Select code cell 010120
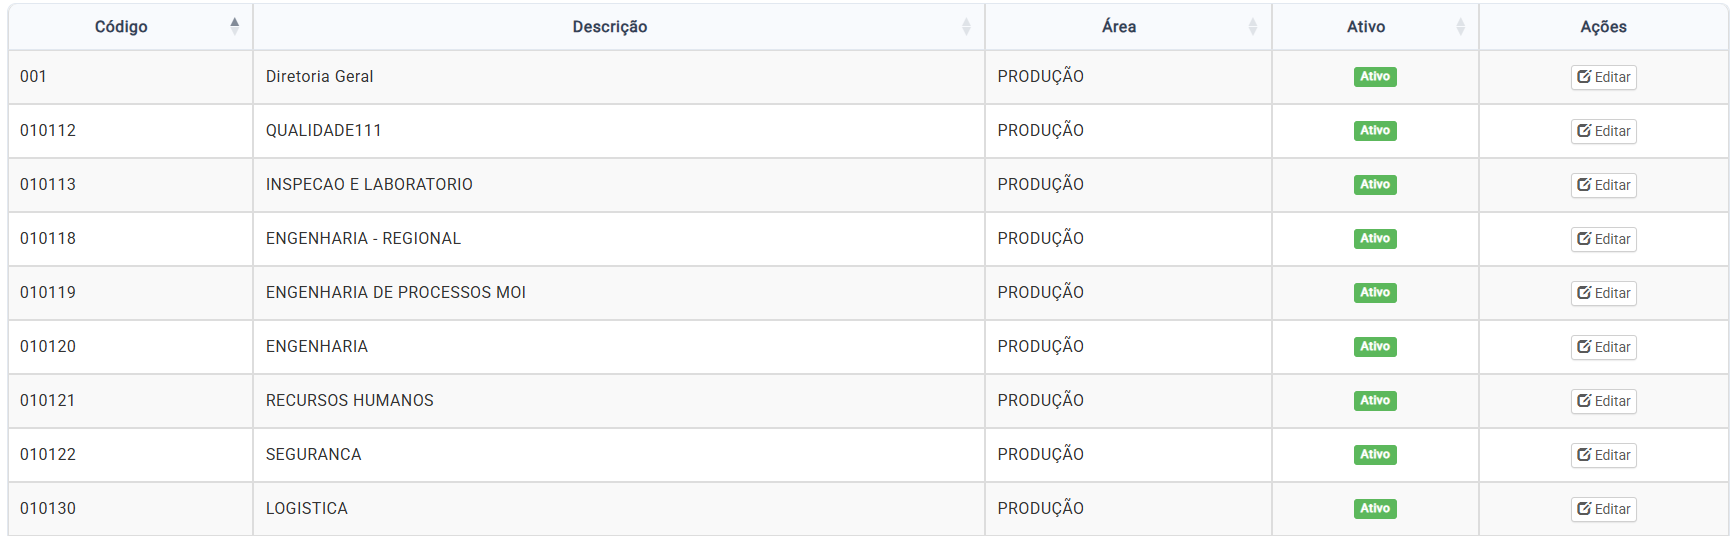Image resolution: width=1736 pixels, height=536 pixels. pos(48,347)
